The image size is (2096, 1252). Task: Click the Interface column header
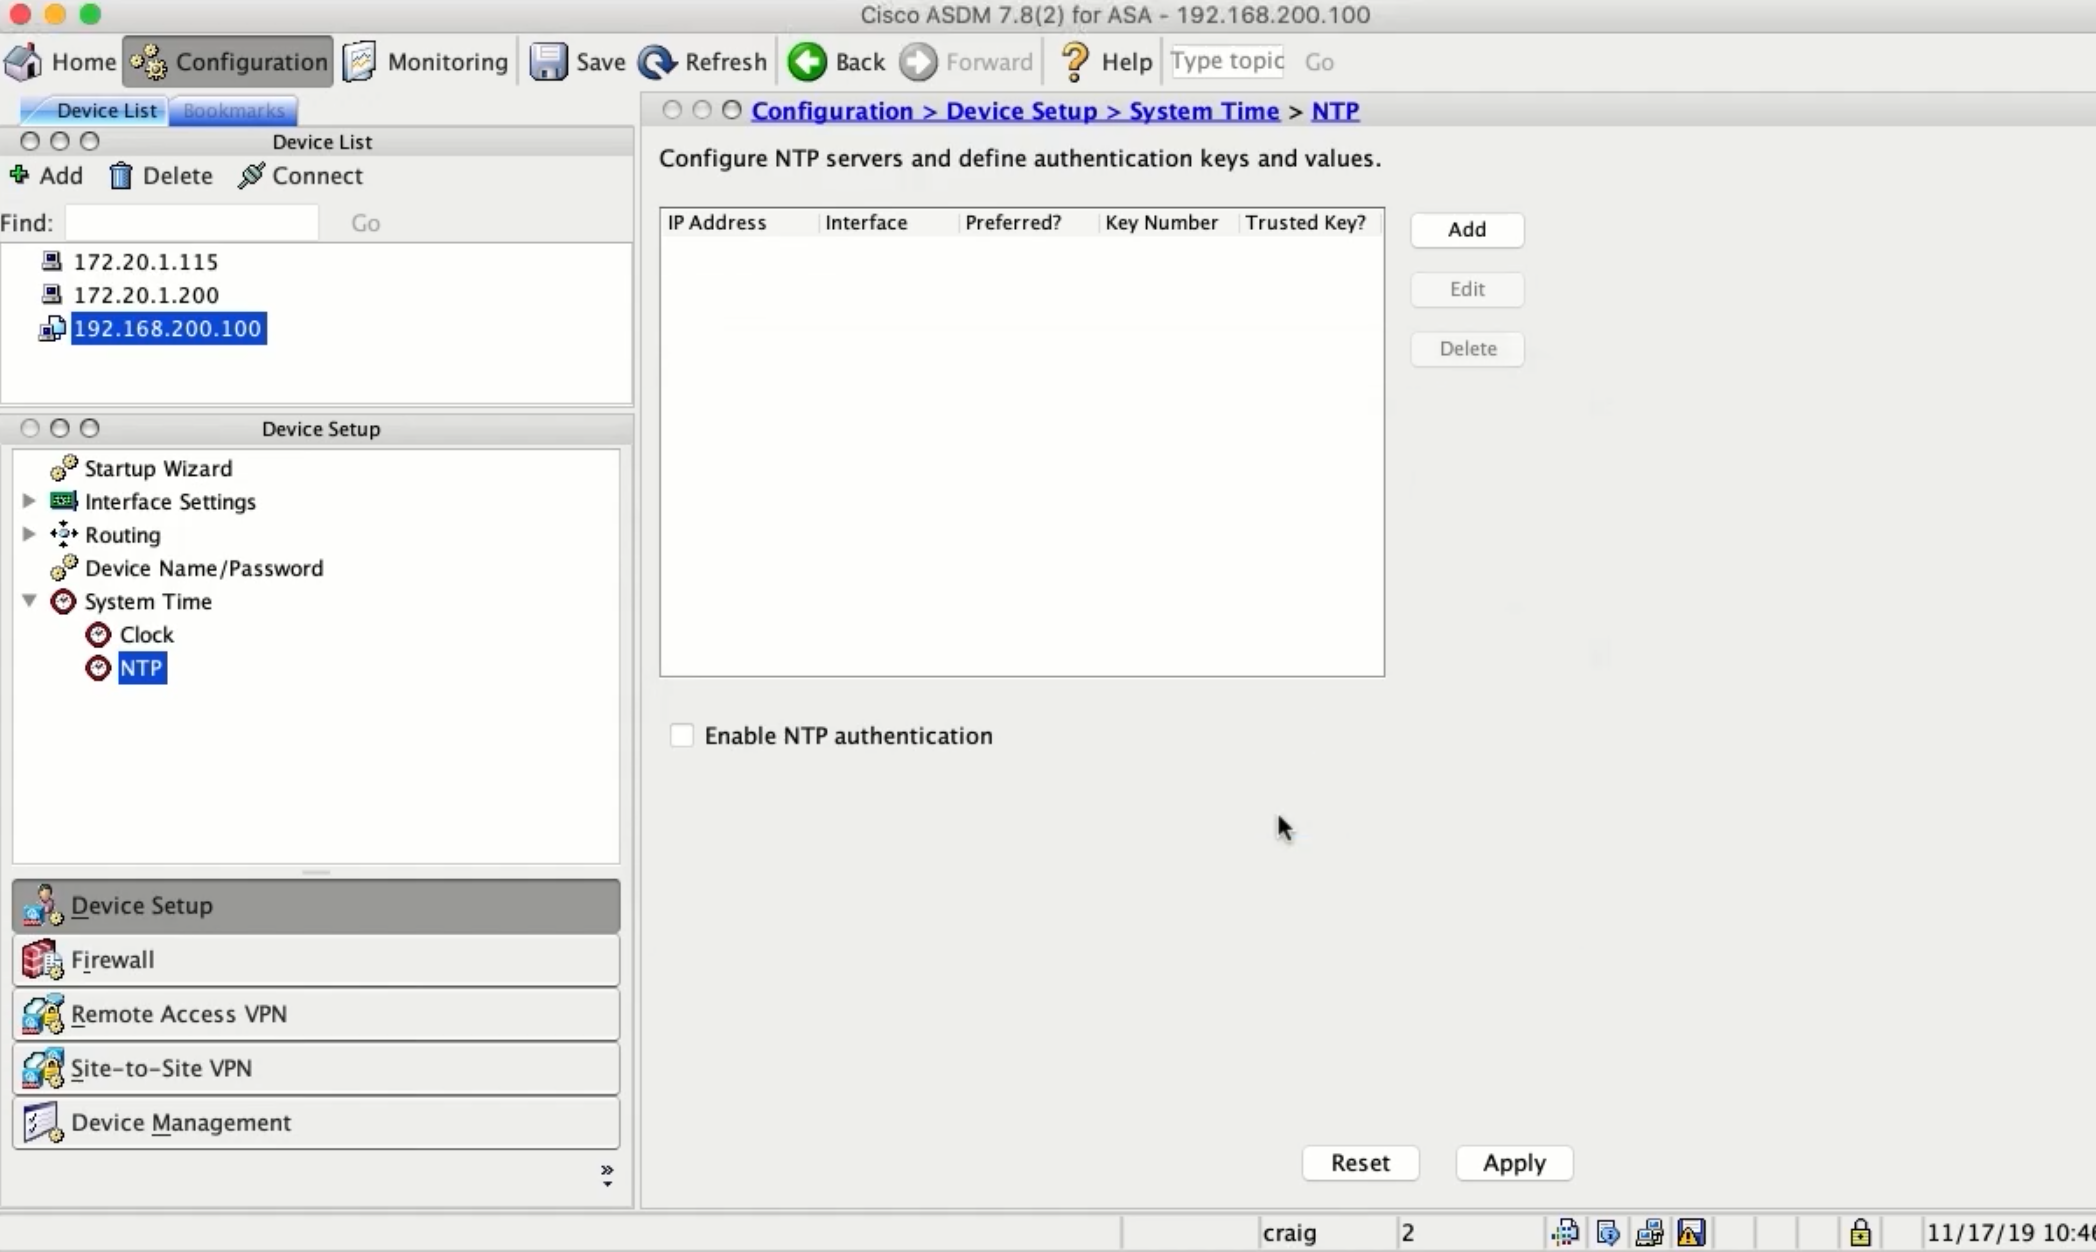tap(888, 222)
